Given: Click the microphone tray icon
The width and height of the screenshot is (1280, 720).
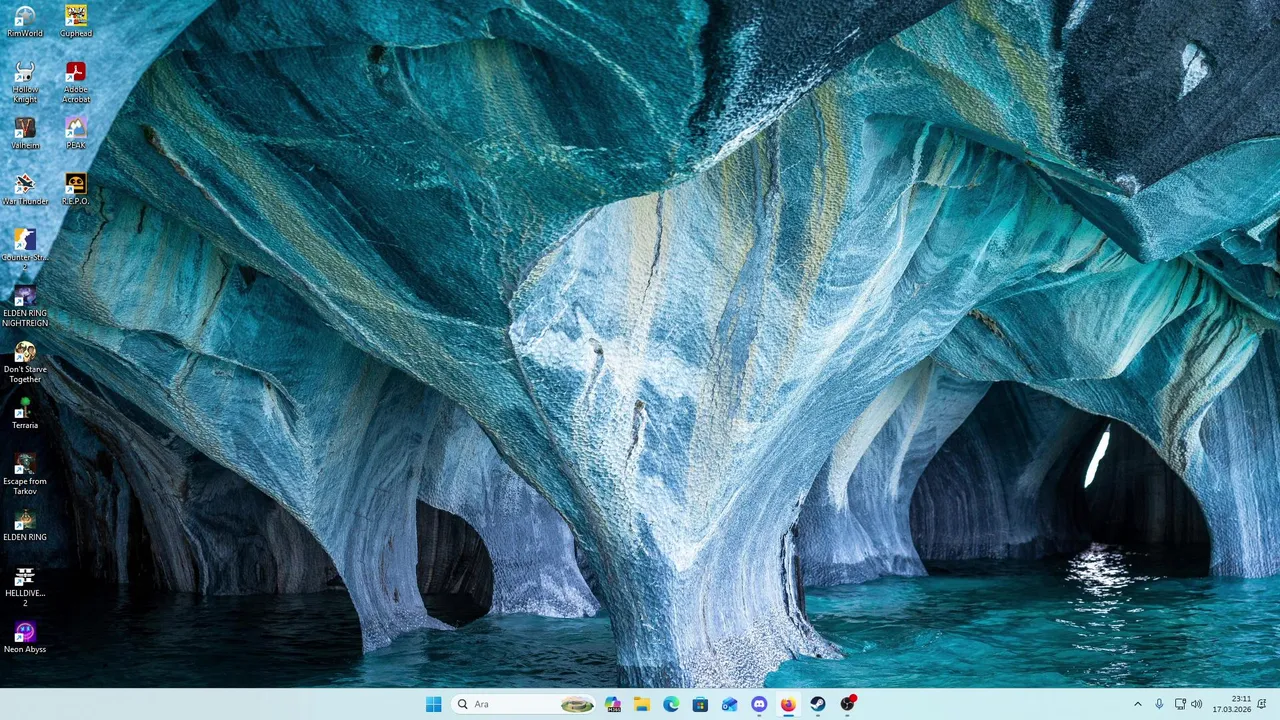Looking at the screenshot, I should [1159, 704].
